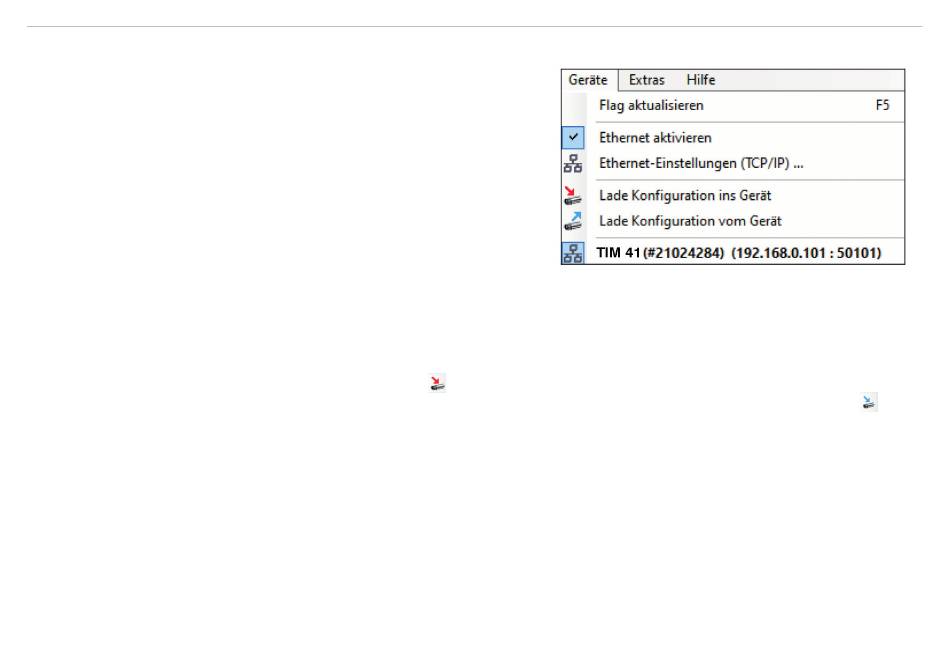950x657 pixels.
Task: Choose Ethernet aktivieren menu entry text
Action: (655, 138)
